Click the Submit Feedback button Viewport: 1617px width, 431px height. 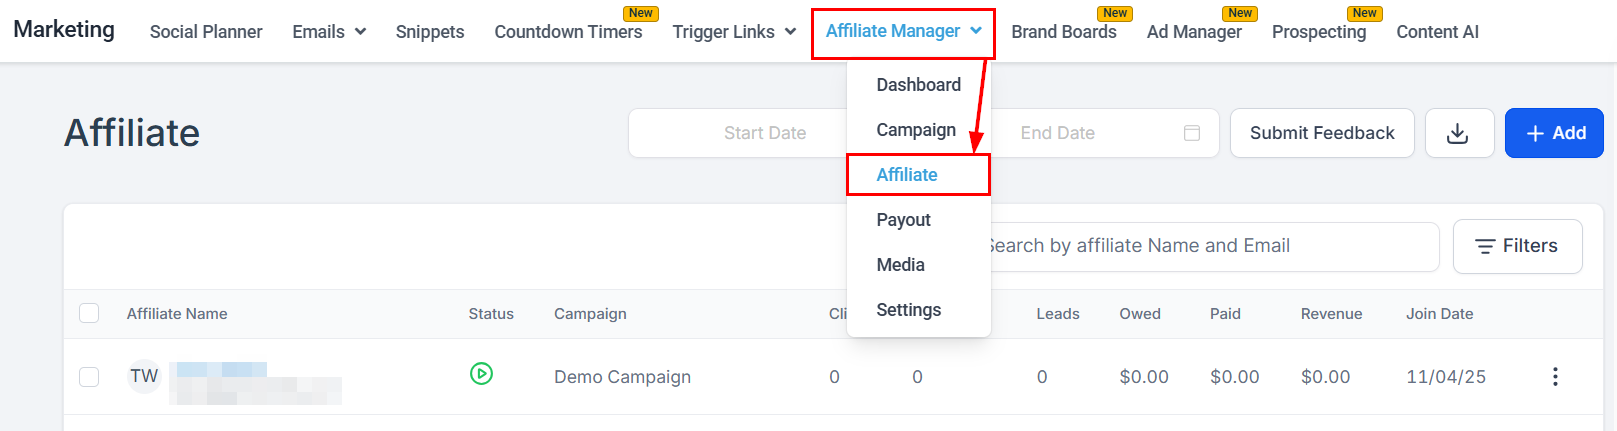pos(1322,133)
